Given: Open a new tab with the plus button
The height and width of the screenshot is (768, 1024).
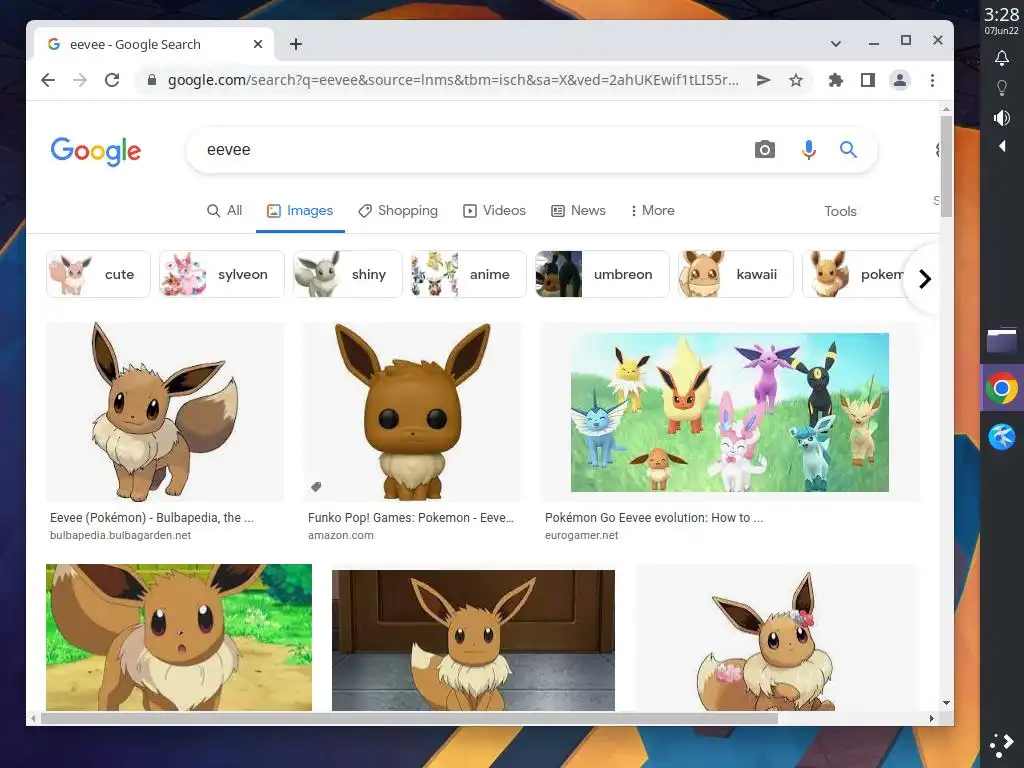Looking at the screenshot, I should 296,44.
